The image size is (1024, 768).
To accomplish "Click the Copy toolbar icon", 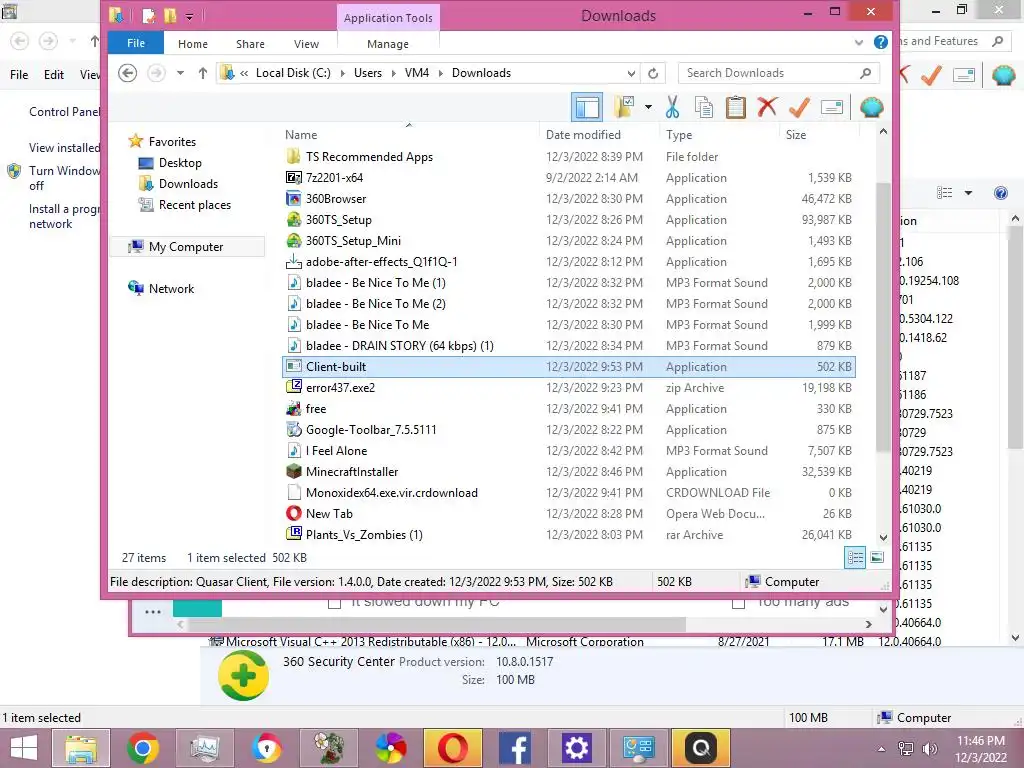I will (x=703, y=107).
